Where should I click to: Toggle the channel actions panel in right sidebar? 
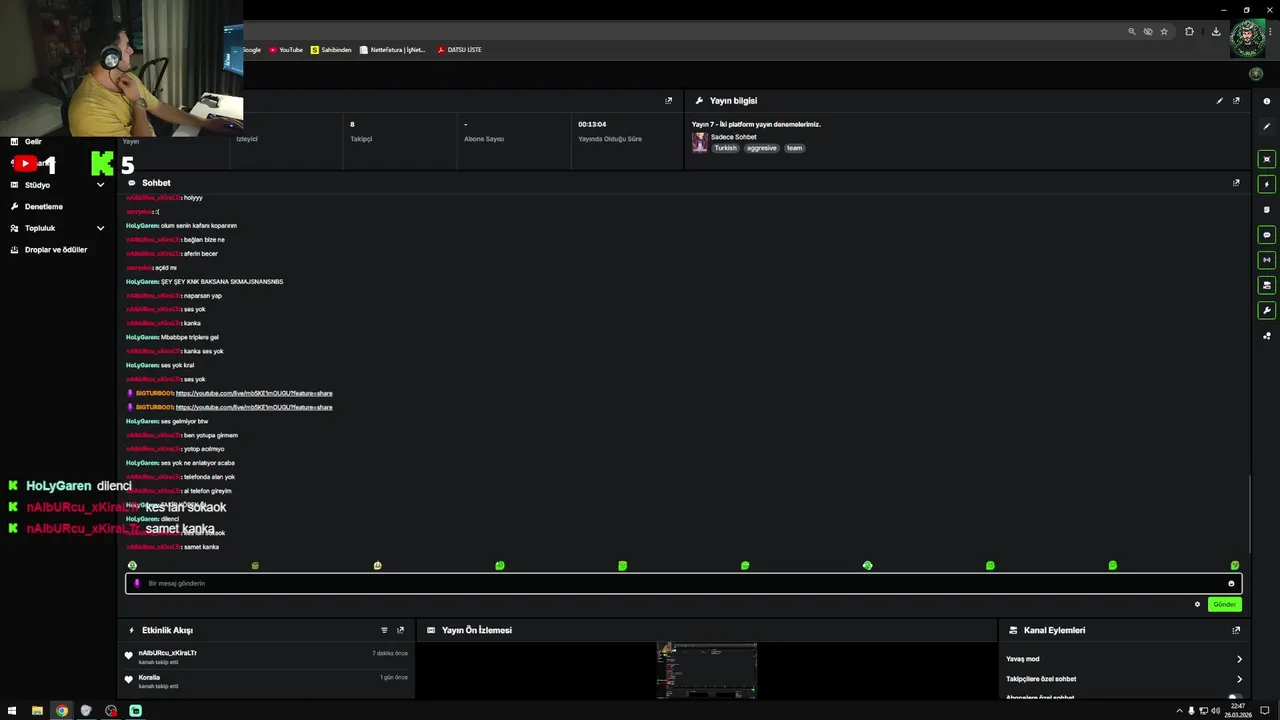pyautogui.click(x=1267, y=285)
